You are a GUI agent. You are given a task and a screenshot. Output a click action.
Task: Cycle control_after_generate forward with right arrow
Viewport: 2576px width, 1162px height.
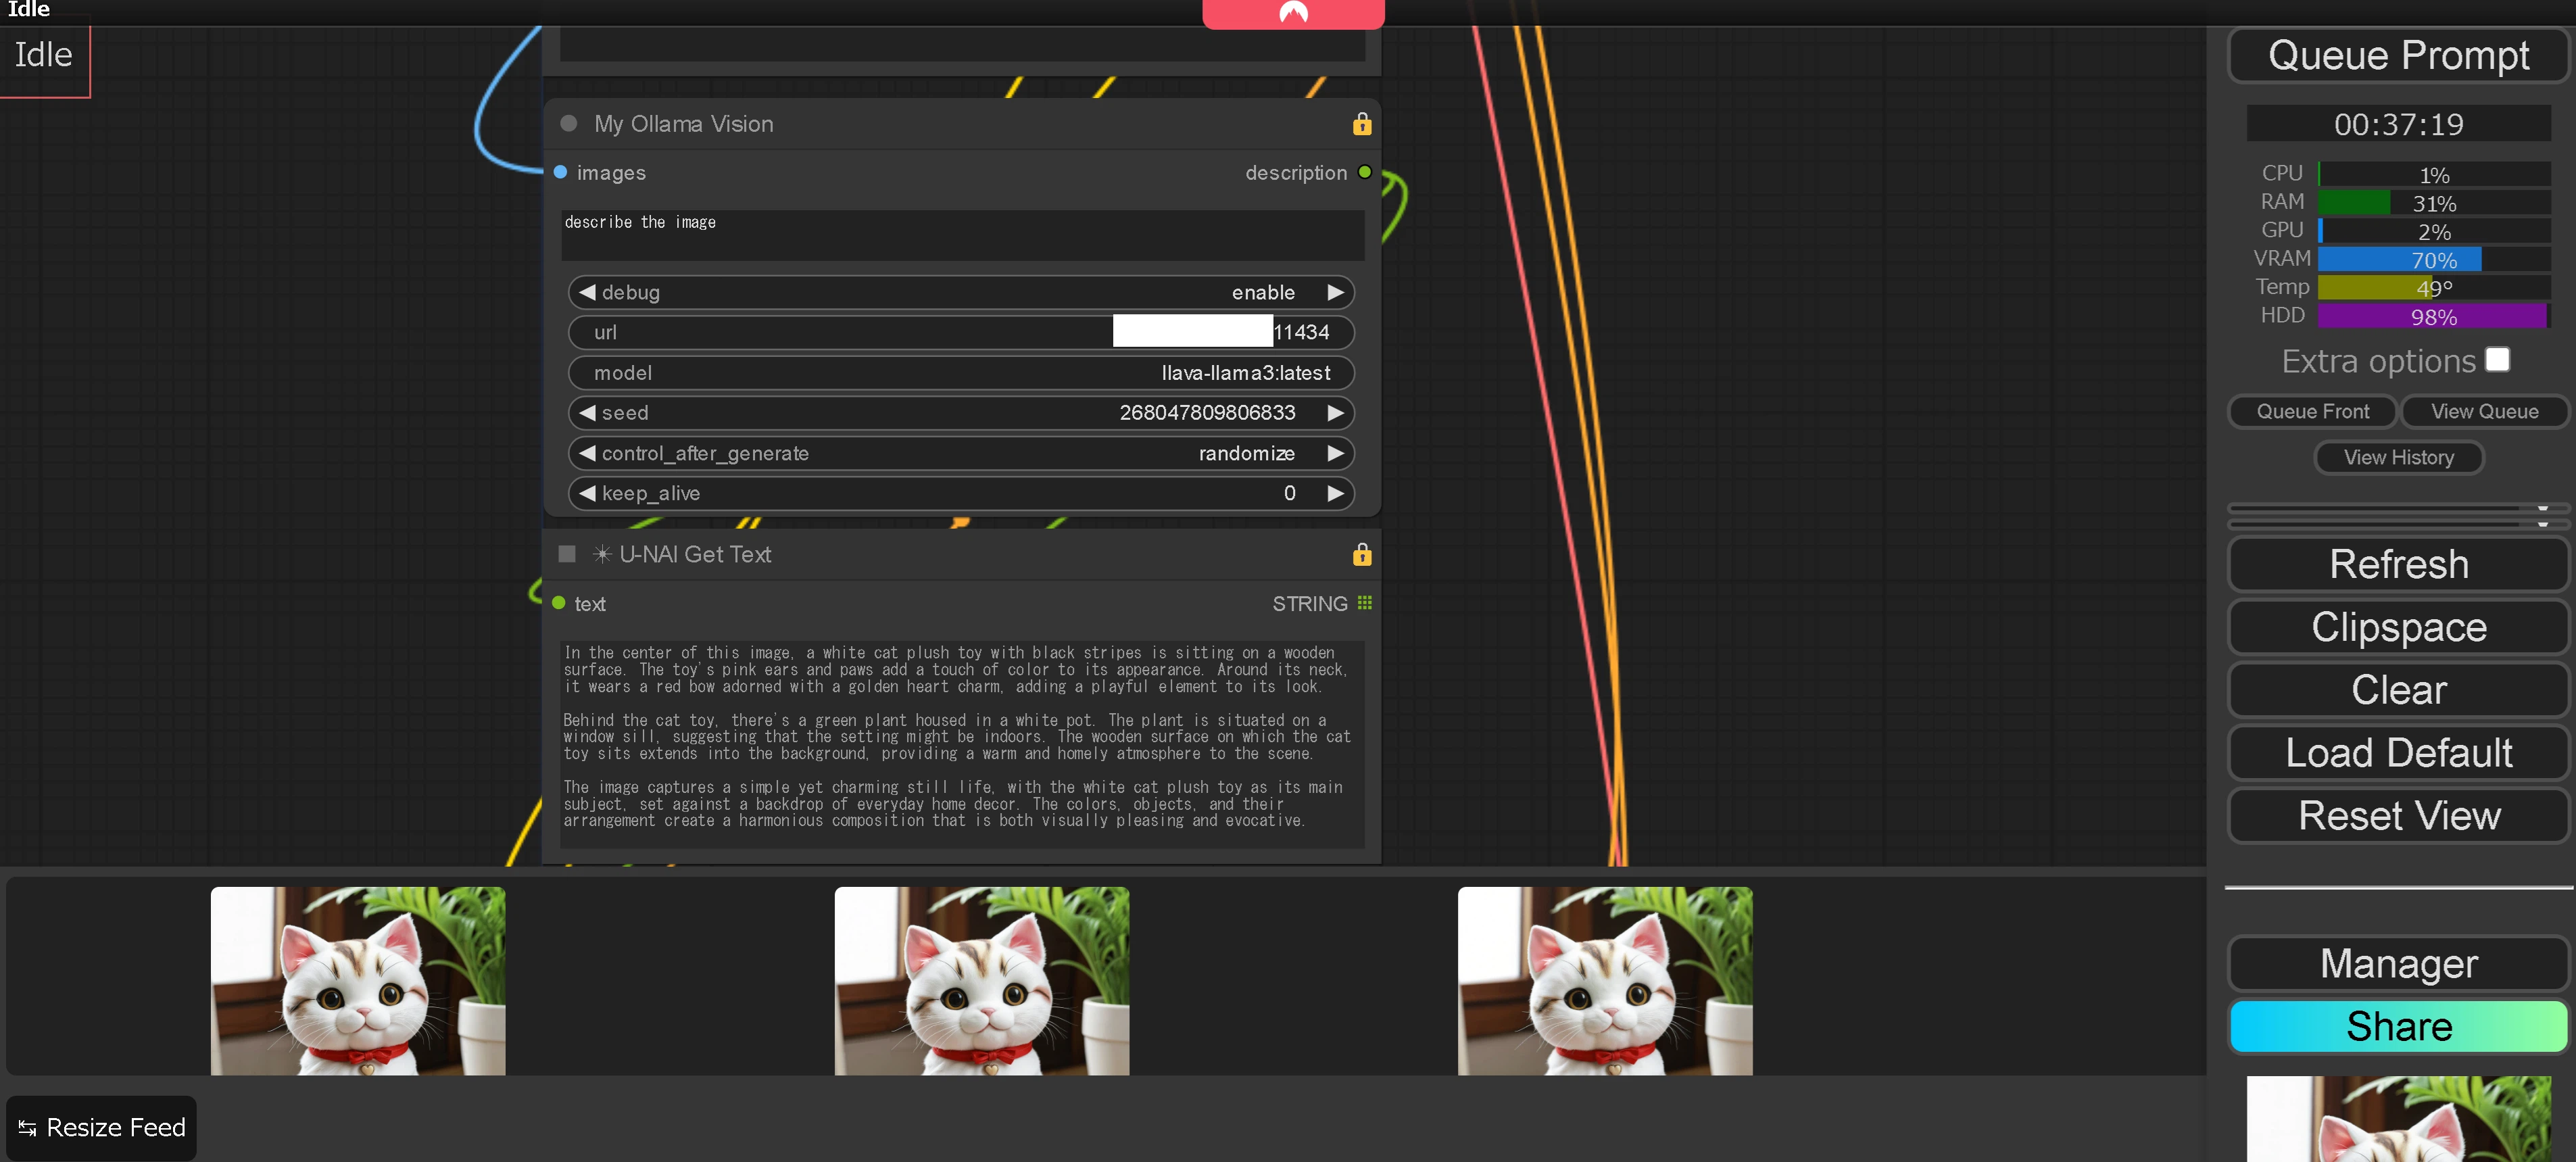(1335, 453)
